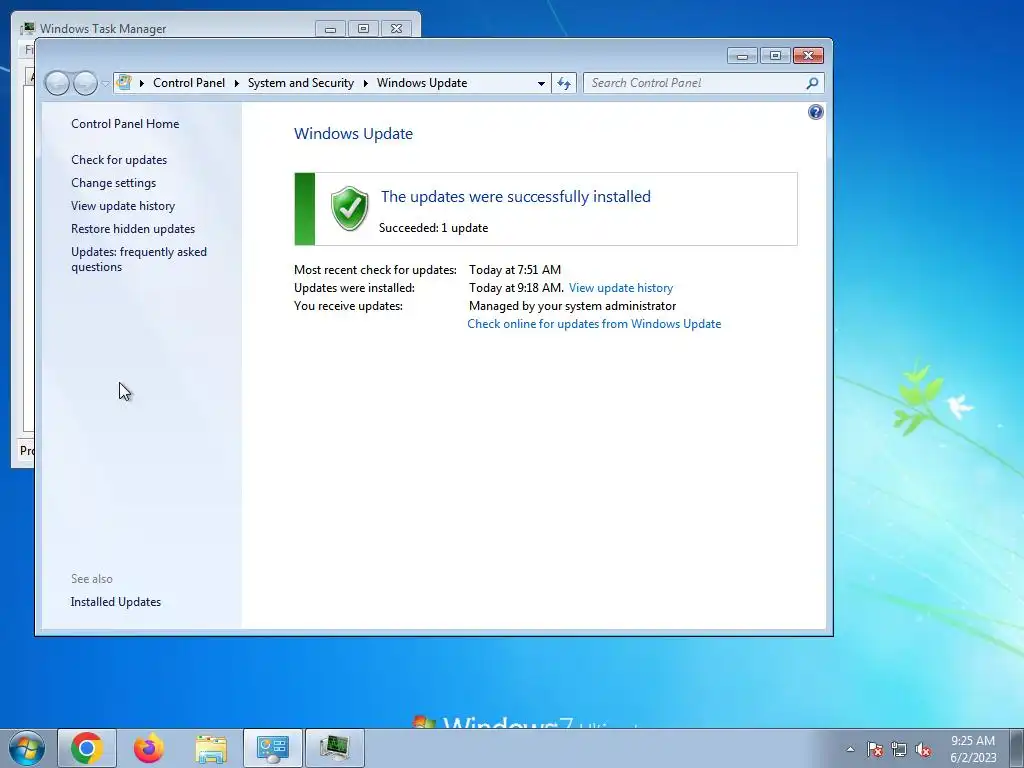Screen dimensions: 1024x768
Task: Close the Windows Update window
Action: click(x=808, y=56)
